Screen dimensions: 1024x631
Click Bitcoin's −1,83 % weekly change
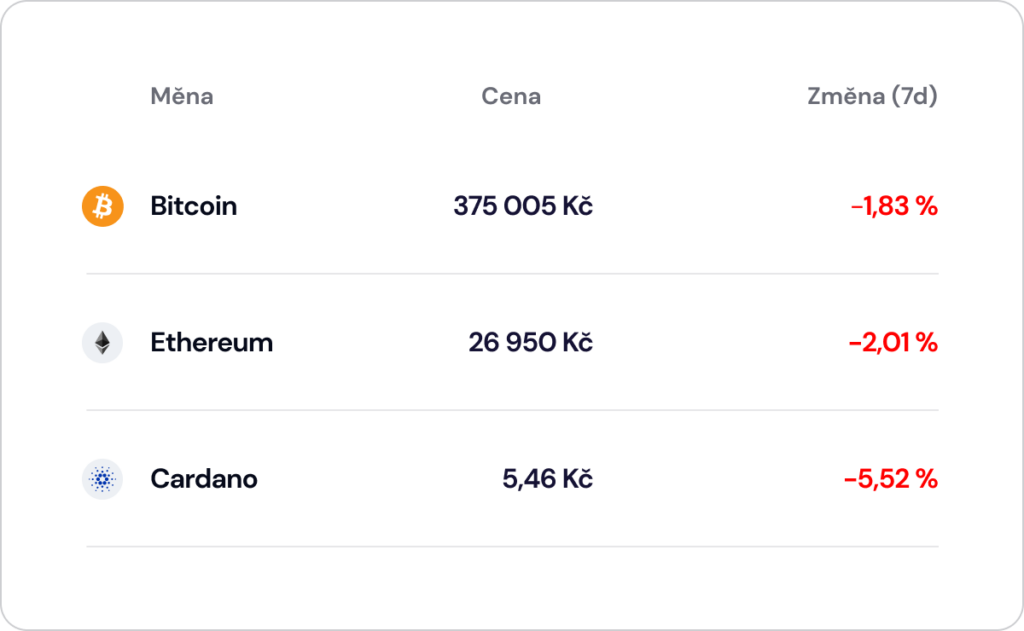click(894, 206)
